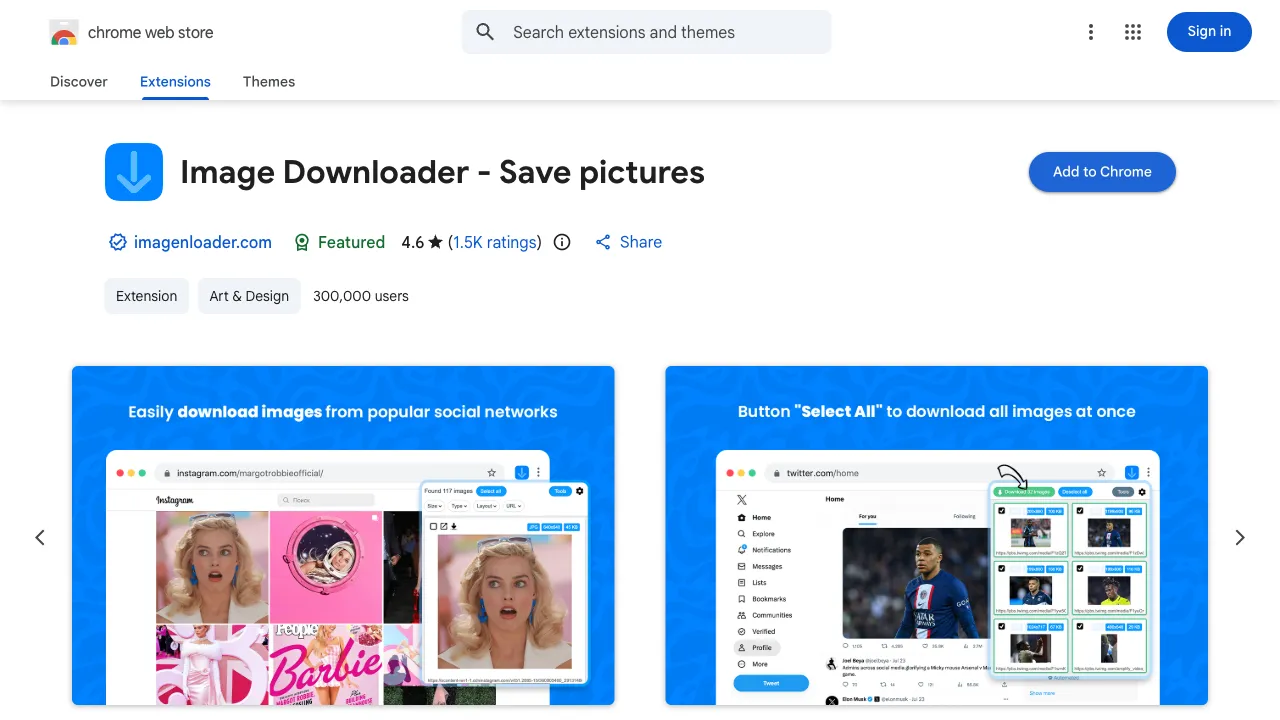Screen dimensions: 1280x720
Task: Open the Select All Twitter screenshot thumbnail
Action: coord(937,536)
